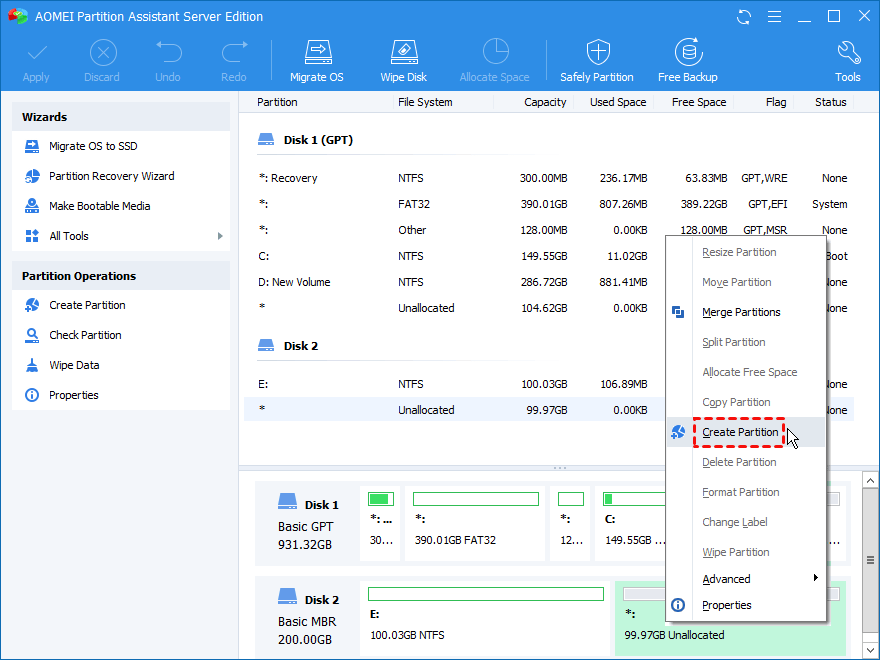Click the refresh icon in title bar
Viewport: 880px width, 660px height.
pyautogui.click(x=744, y=17)
